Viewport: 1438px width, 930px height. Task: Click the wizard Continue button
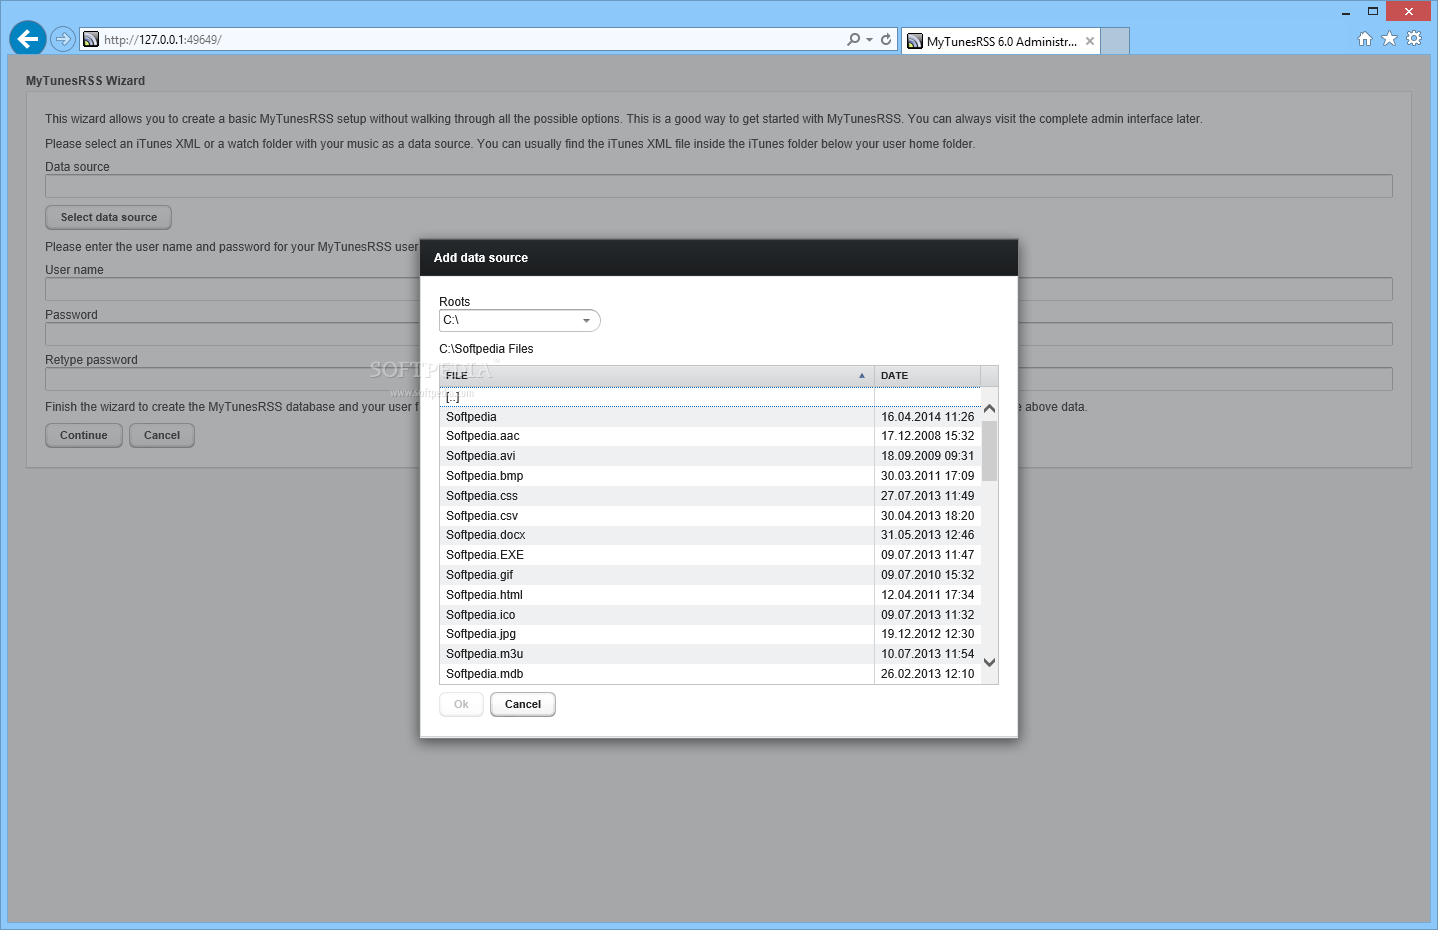tap(84, 435)
